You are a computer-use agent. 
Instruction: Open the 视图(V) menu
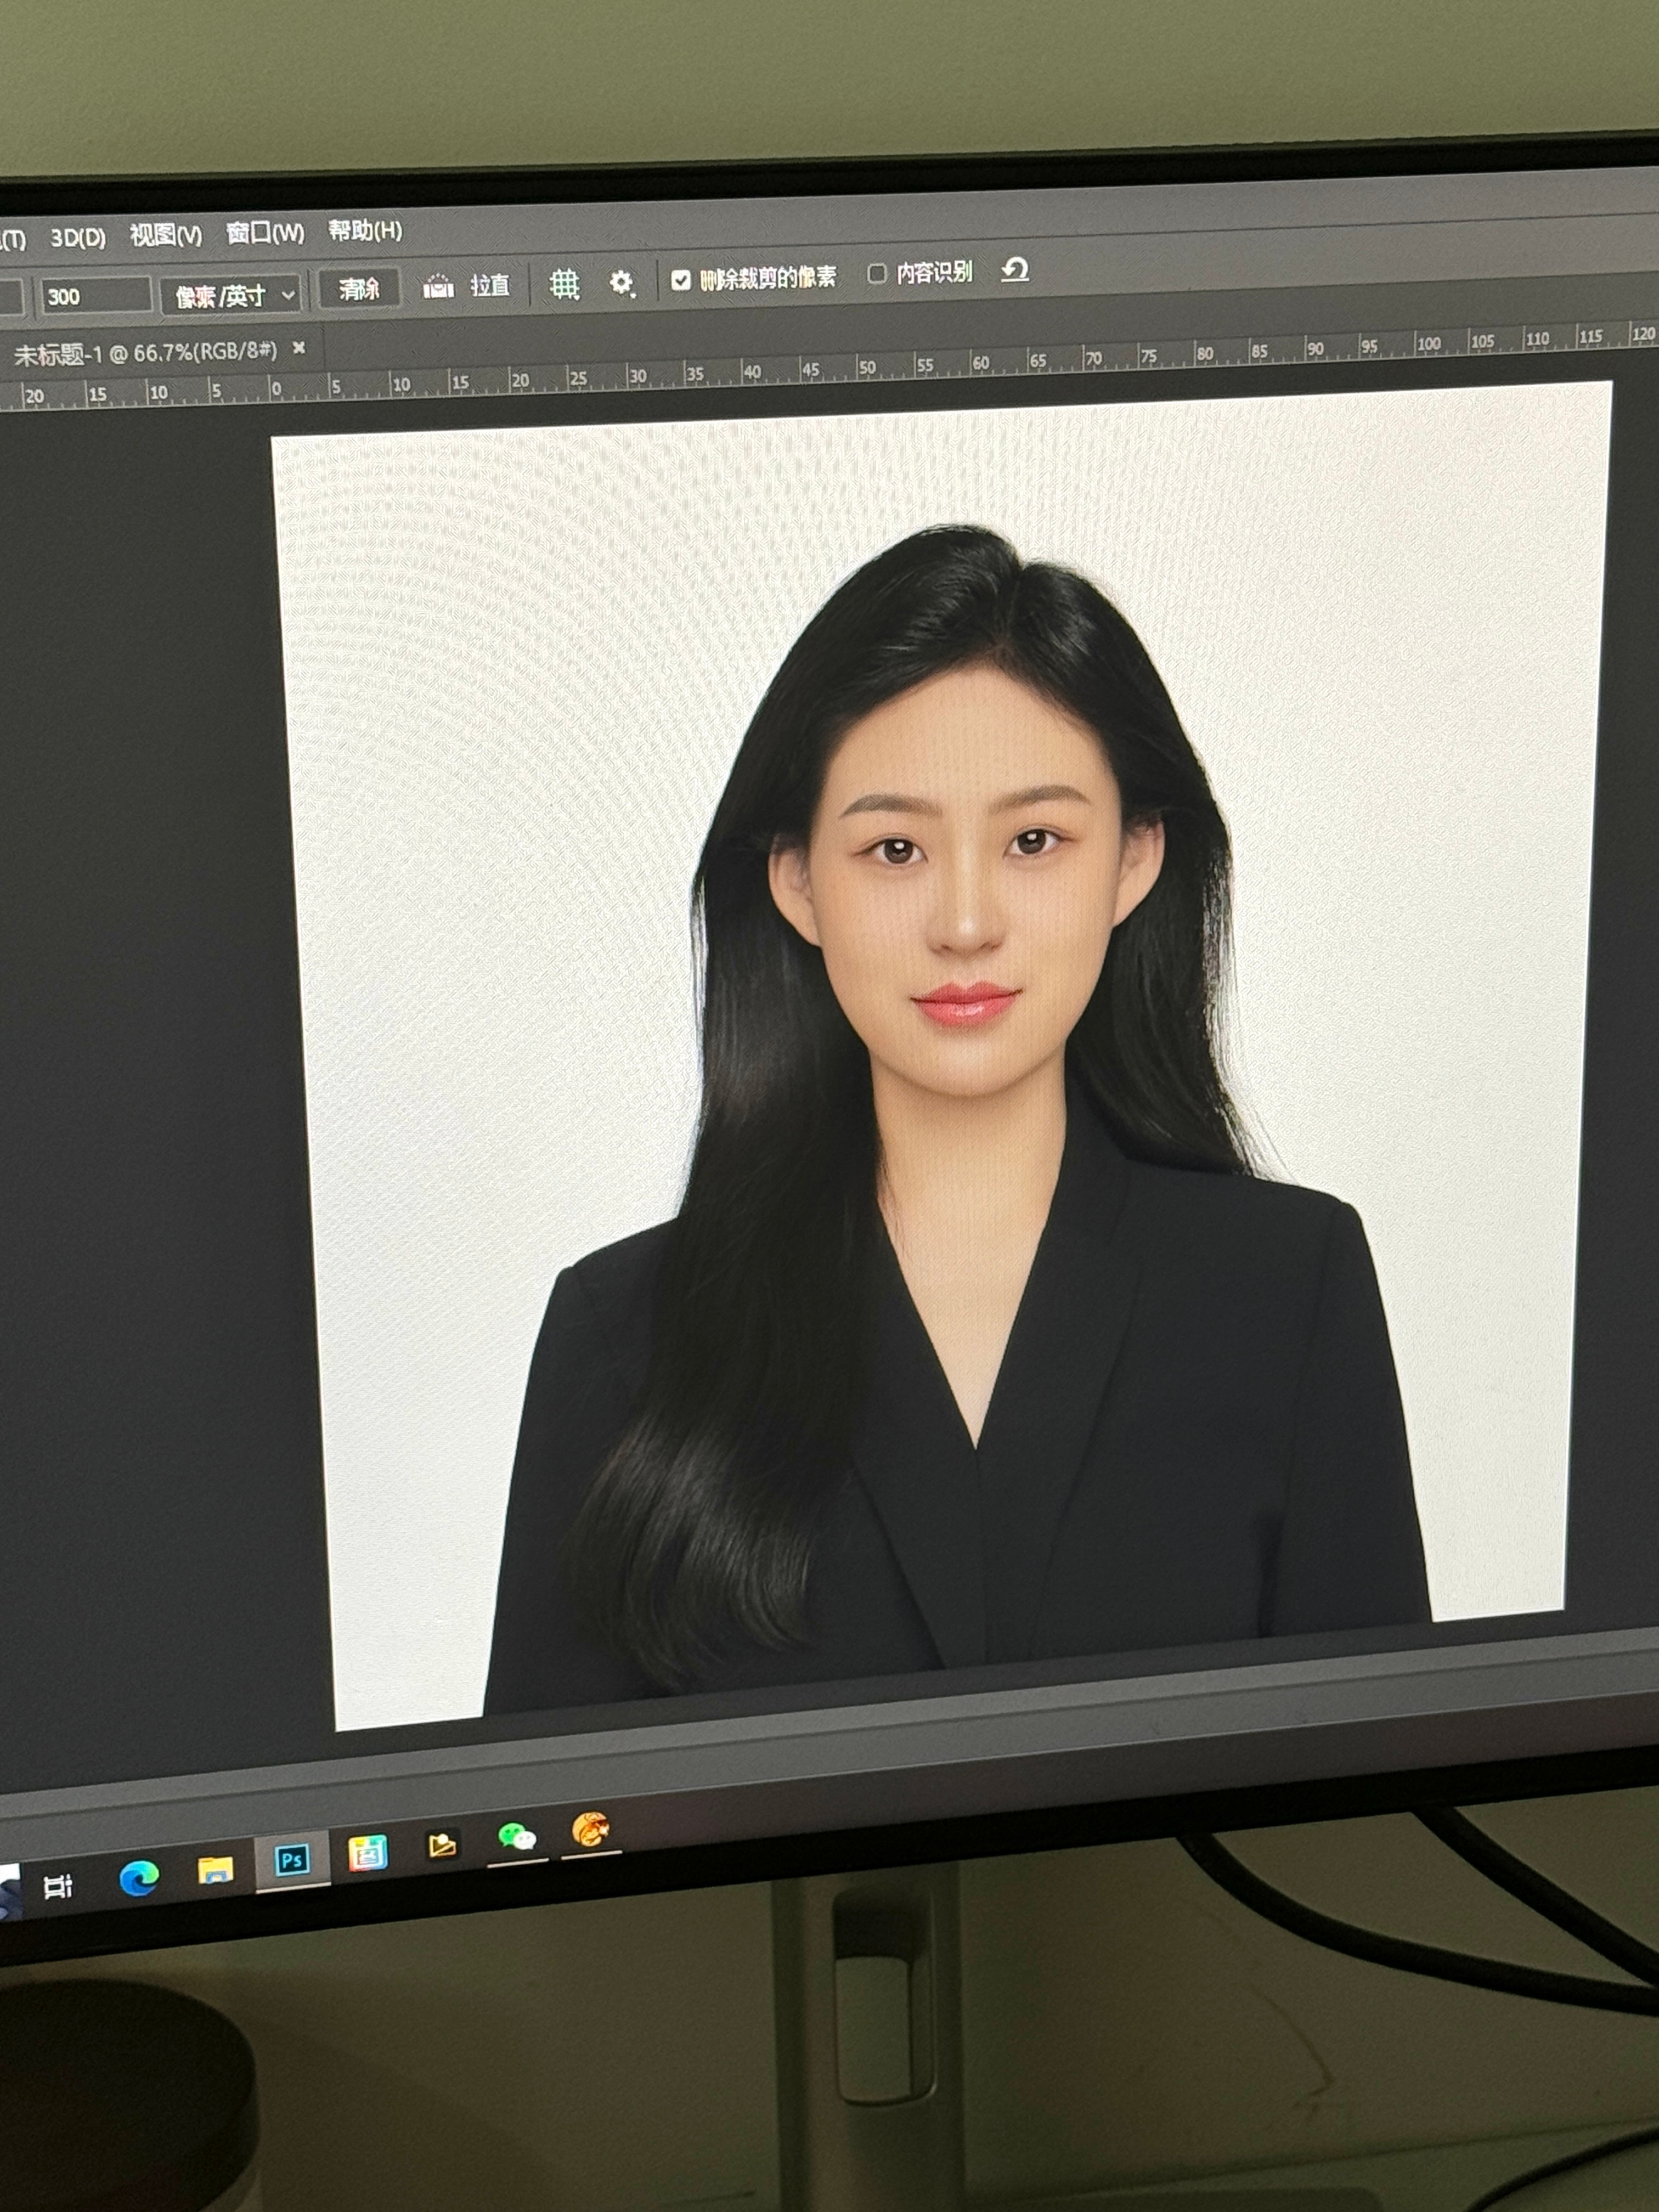pyautogui.click(x=166, y=235)
